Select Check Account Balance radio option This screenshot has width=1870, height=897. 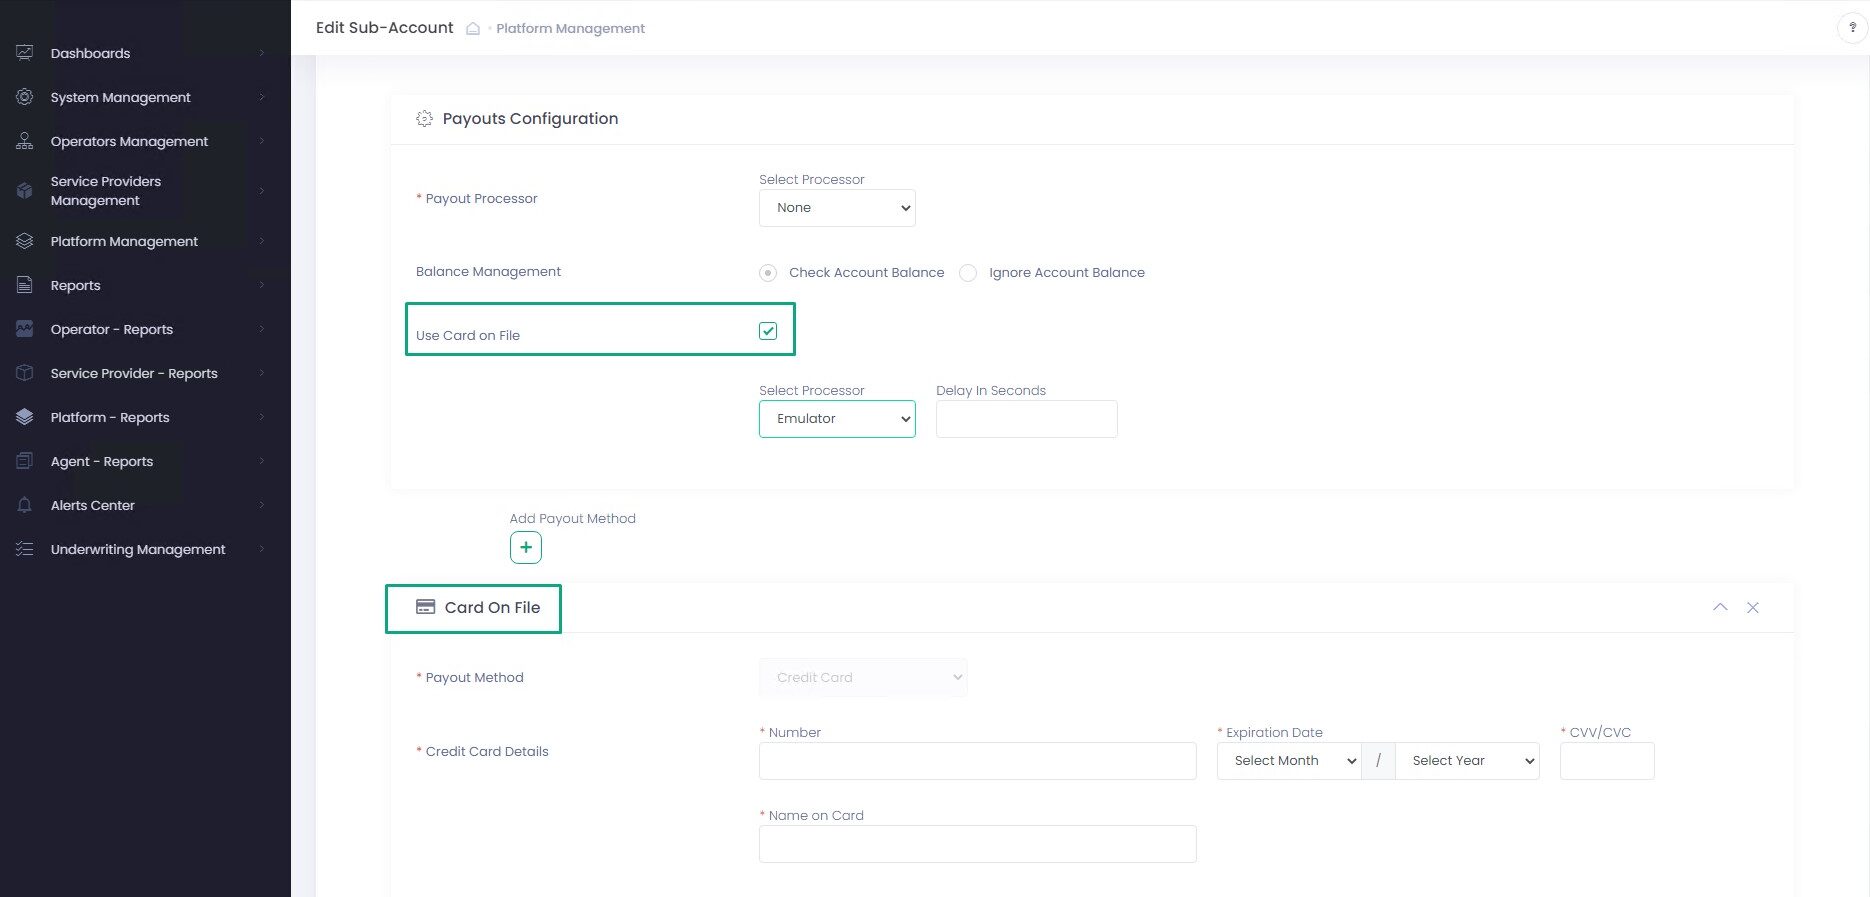(768, 273)
